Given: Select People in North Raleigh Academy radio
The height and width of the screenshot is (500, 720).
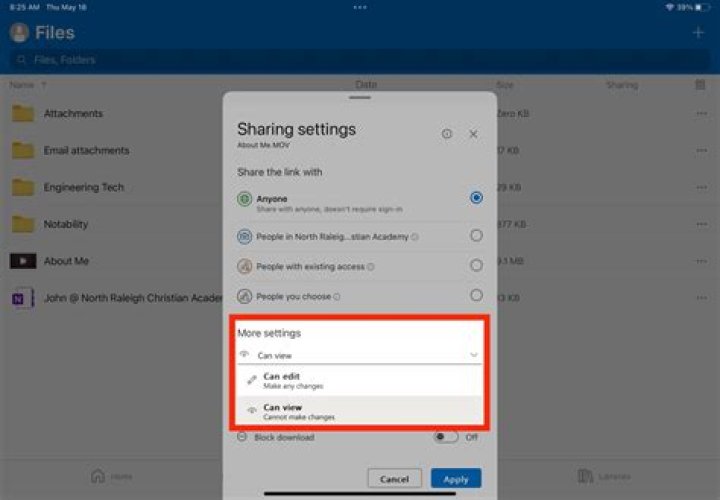Looking at the screenshot, I should 476,236.
